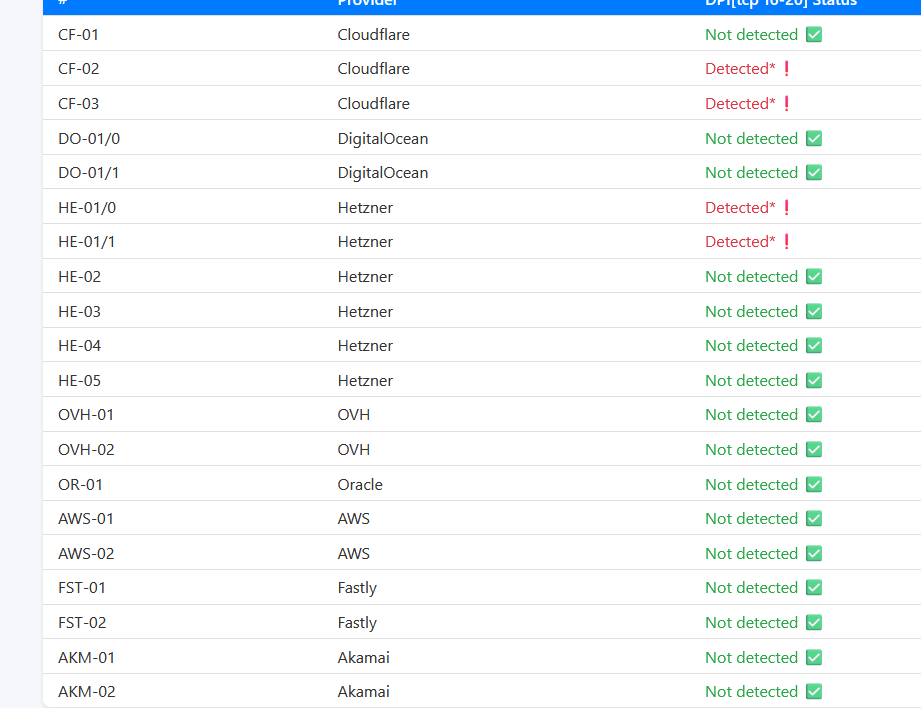Click the Oracle provider cell
The height and width of the screenshot is (708, 921).
pos(360,485)
